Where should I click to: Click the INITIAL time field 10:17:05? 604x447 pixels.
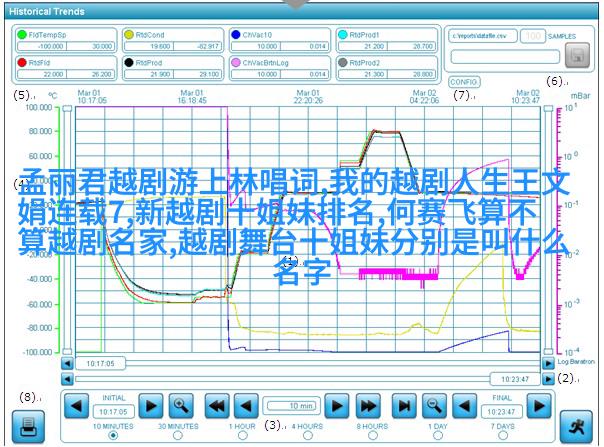[x=113, y=412]
